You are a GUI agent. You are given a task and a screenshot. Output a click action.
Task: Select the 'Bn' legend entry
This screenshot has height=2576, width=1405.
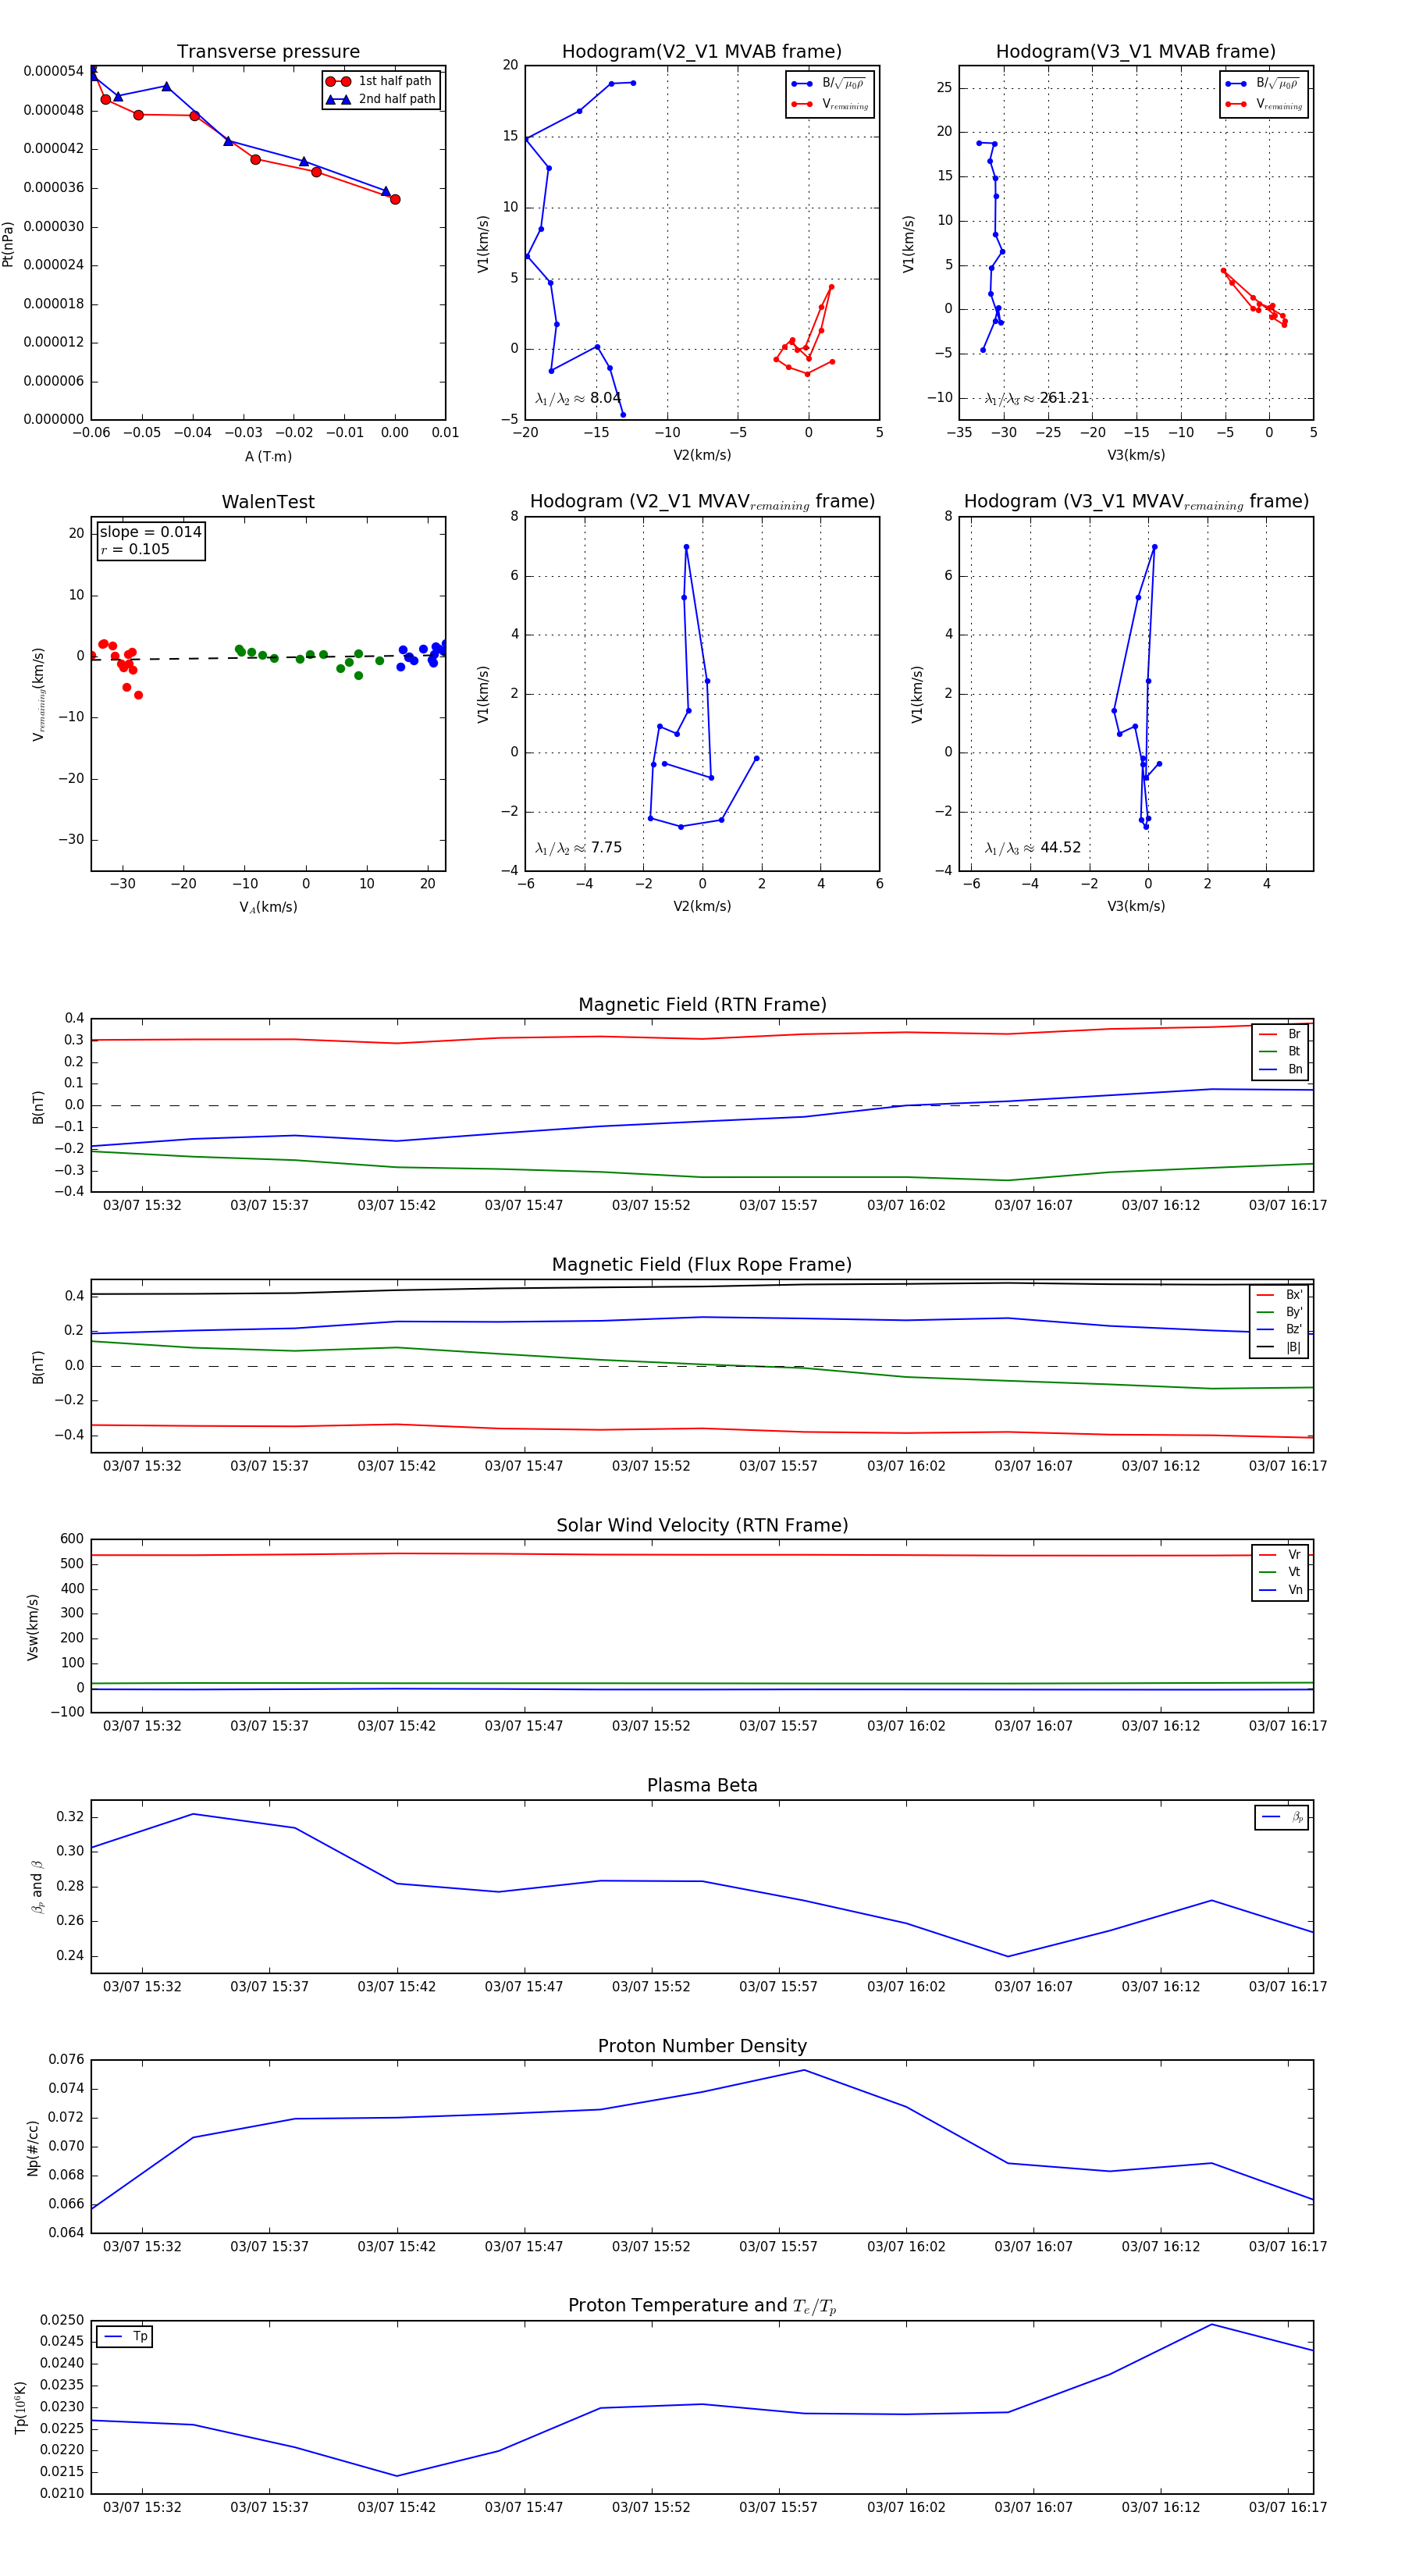[1280, 1070]
